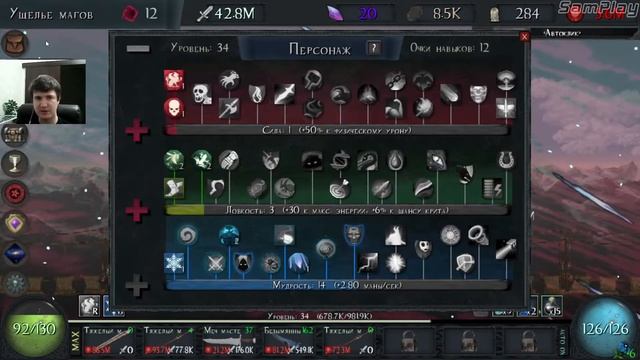Activate the fist ability slot marked R
Viewport: 640px width, 360px height.
coord(89,306)
